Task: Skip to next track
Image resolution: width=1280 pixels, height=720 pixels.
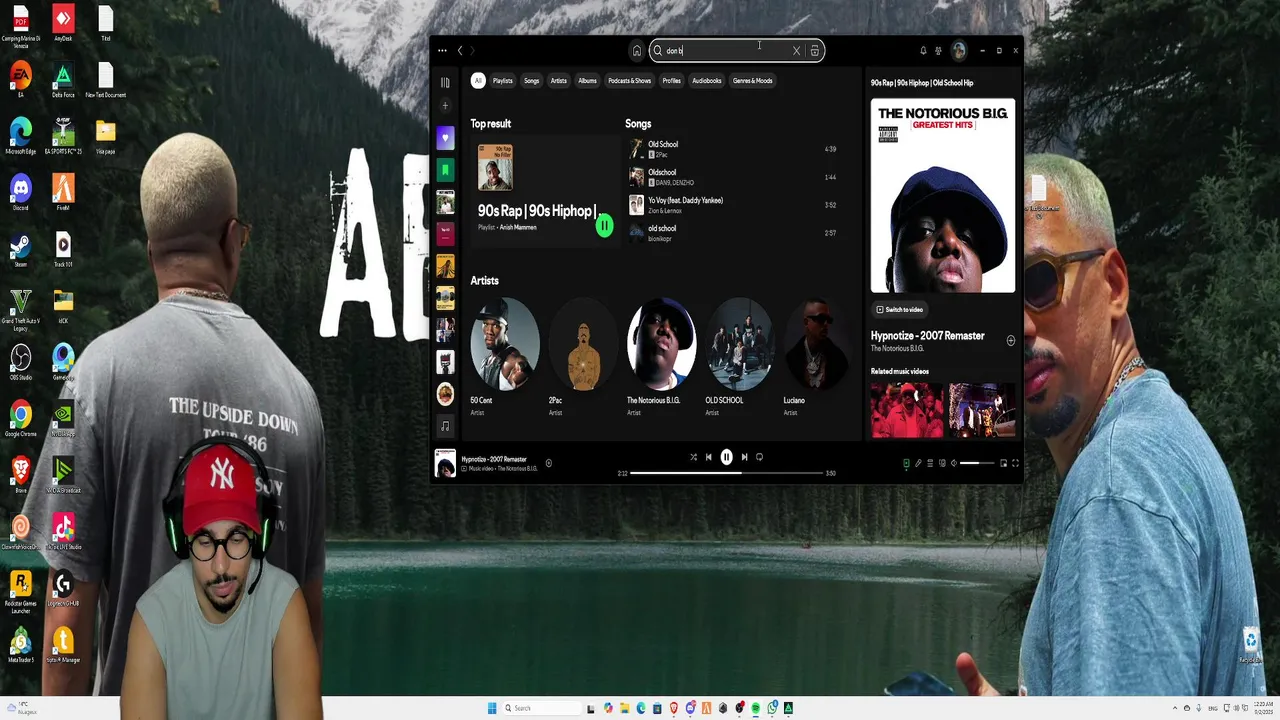Action: pyautogui.click(x=744, y=457)
